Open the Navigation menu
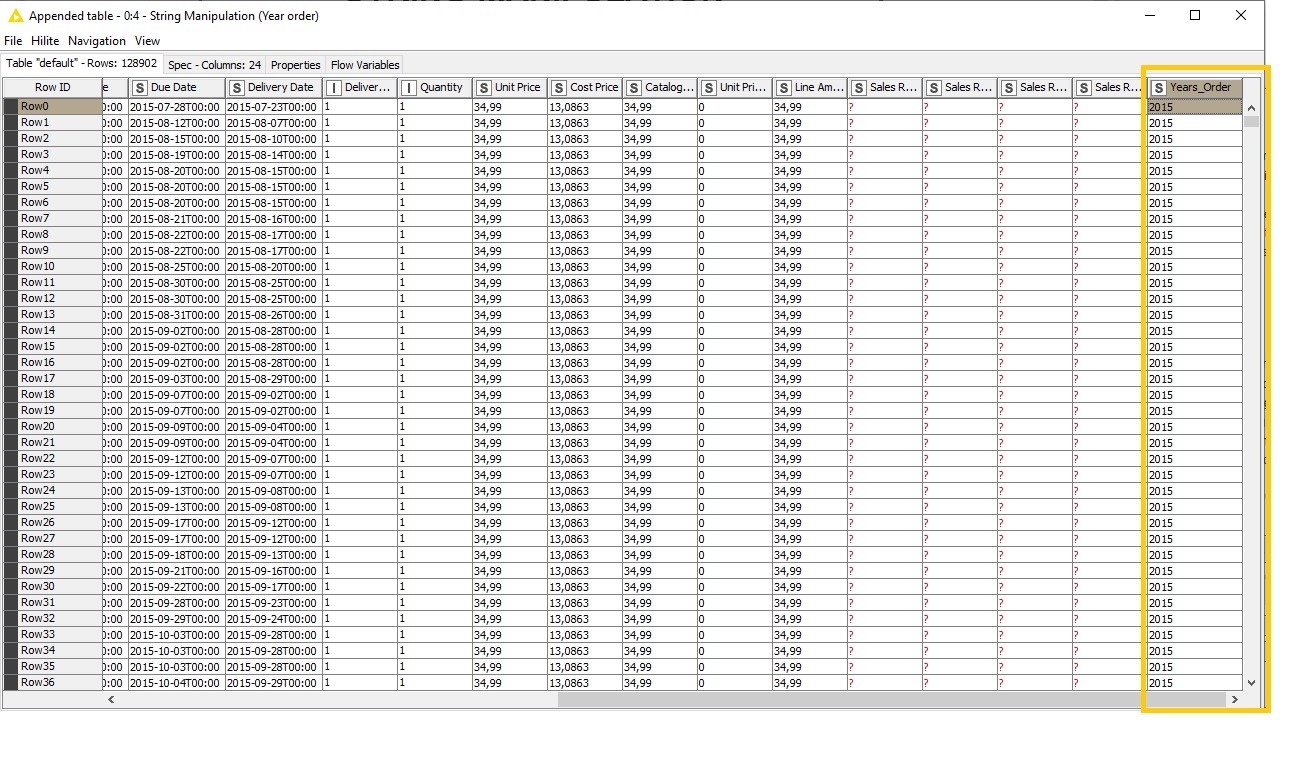Screen dimensions: 1292x766 pos(97,41)
